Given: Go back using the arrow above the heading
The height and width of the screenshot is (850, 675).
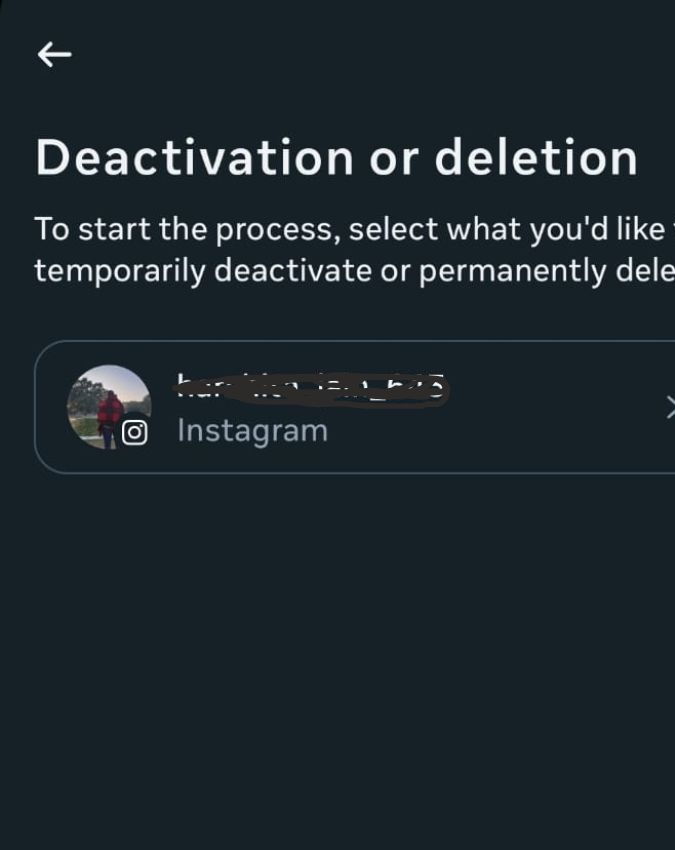Looking at the screenshot, I should pyautogui.click(x=54, y=54).
